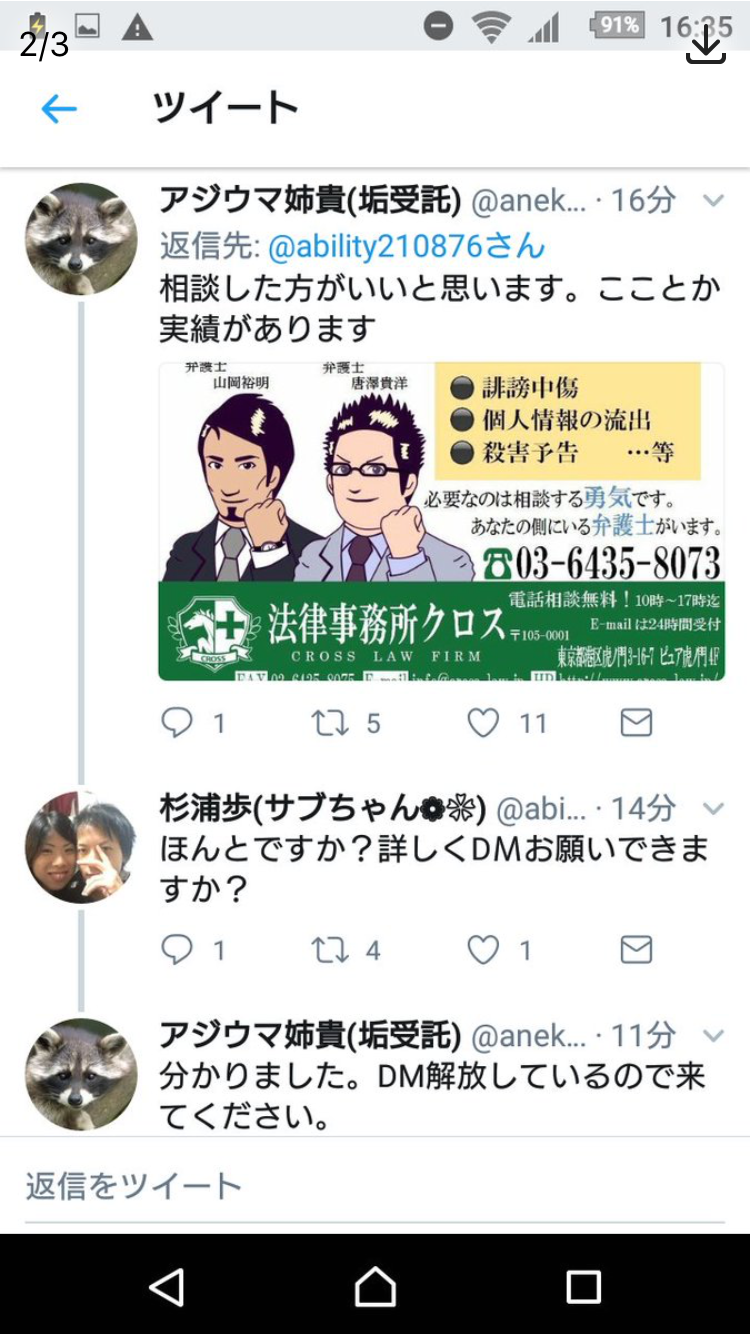
Task: Expand options chevron on 11分 tweet
Action: pos(713,1035)
